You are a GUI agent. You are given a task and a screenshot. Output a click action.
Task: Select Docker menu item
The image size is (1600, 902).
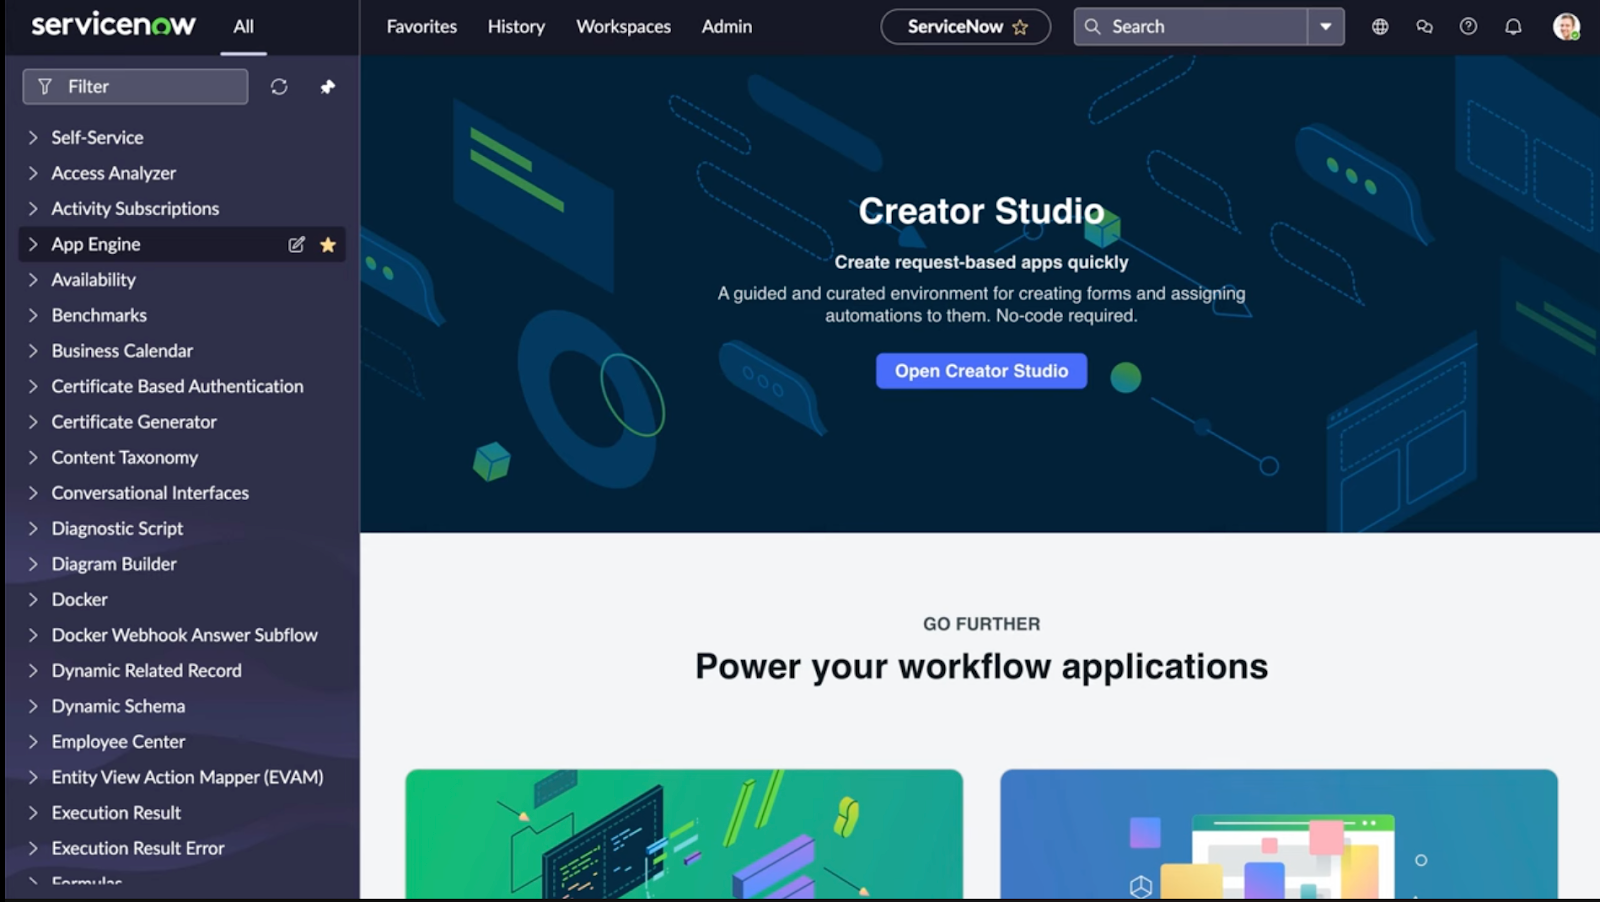80,600
